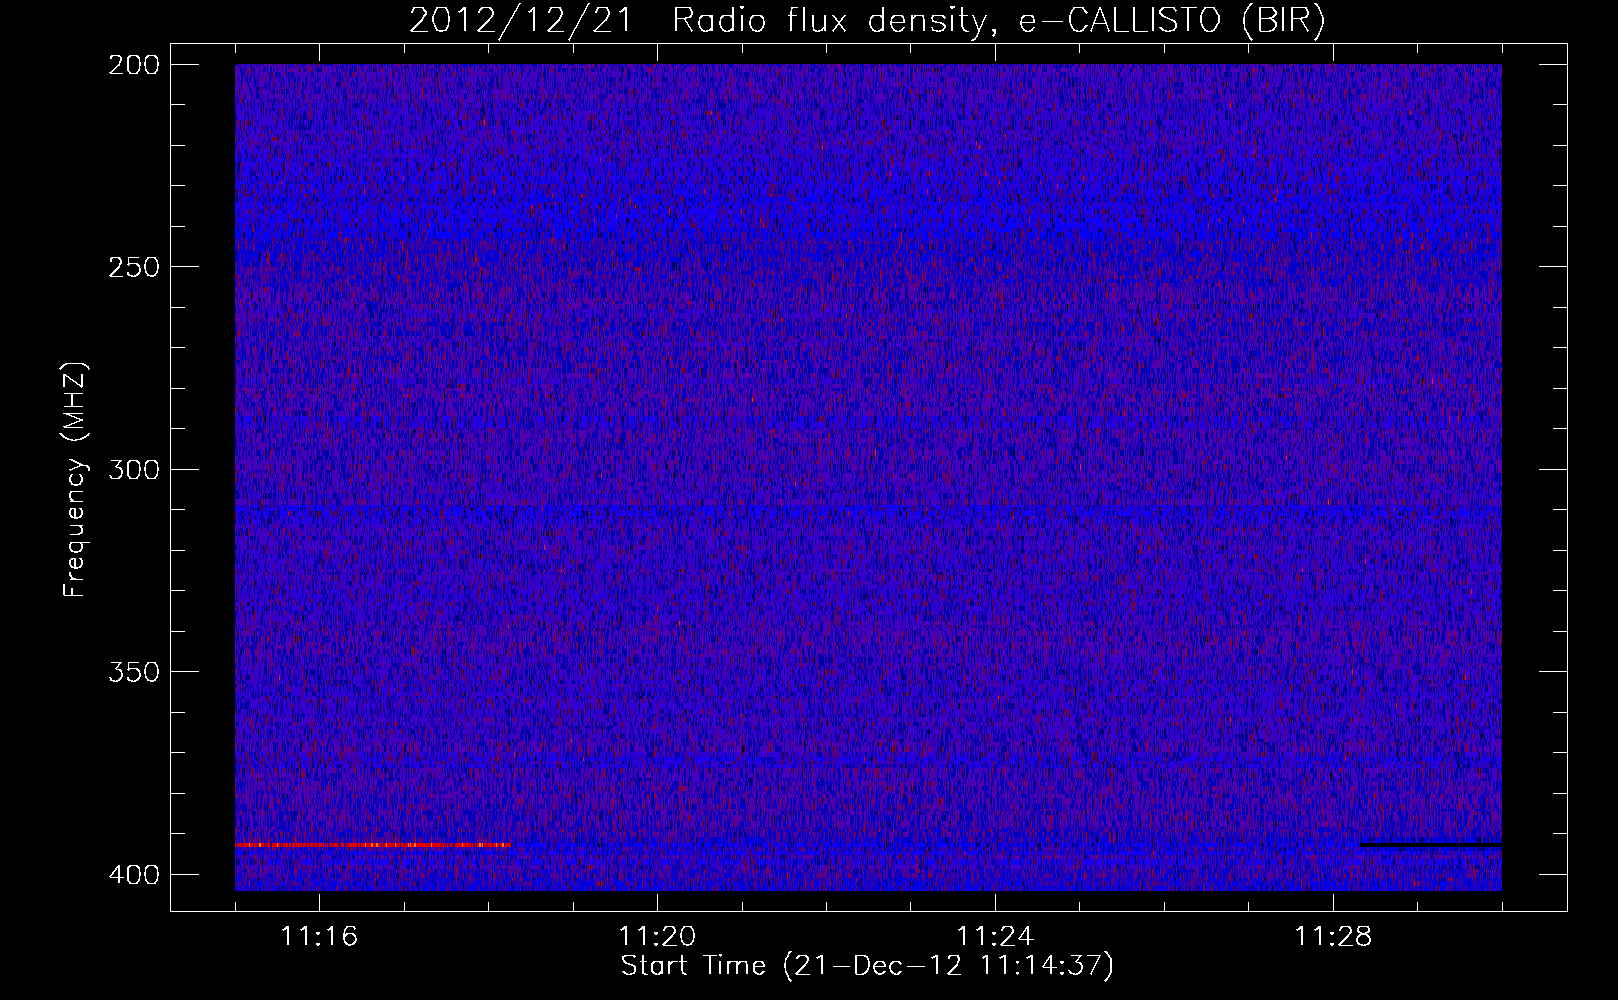The image size is (1618, 1000).
Task: Click the 11:16 time tick label
Action: (x=319, y=936)
